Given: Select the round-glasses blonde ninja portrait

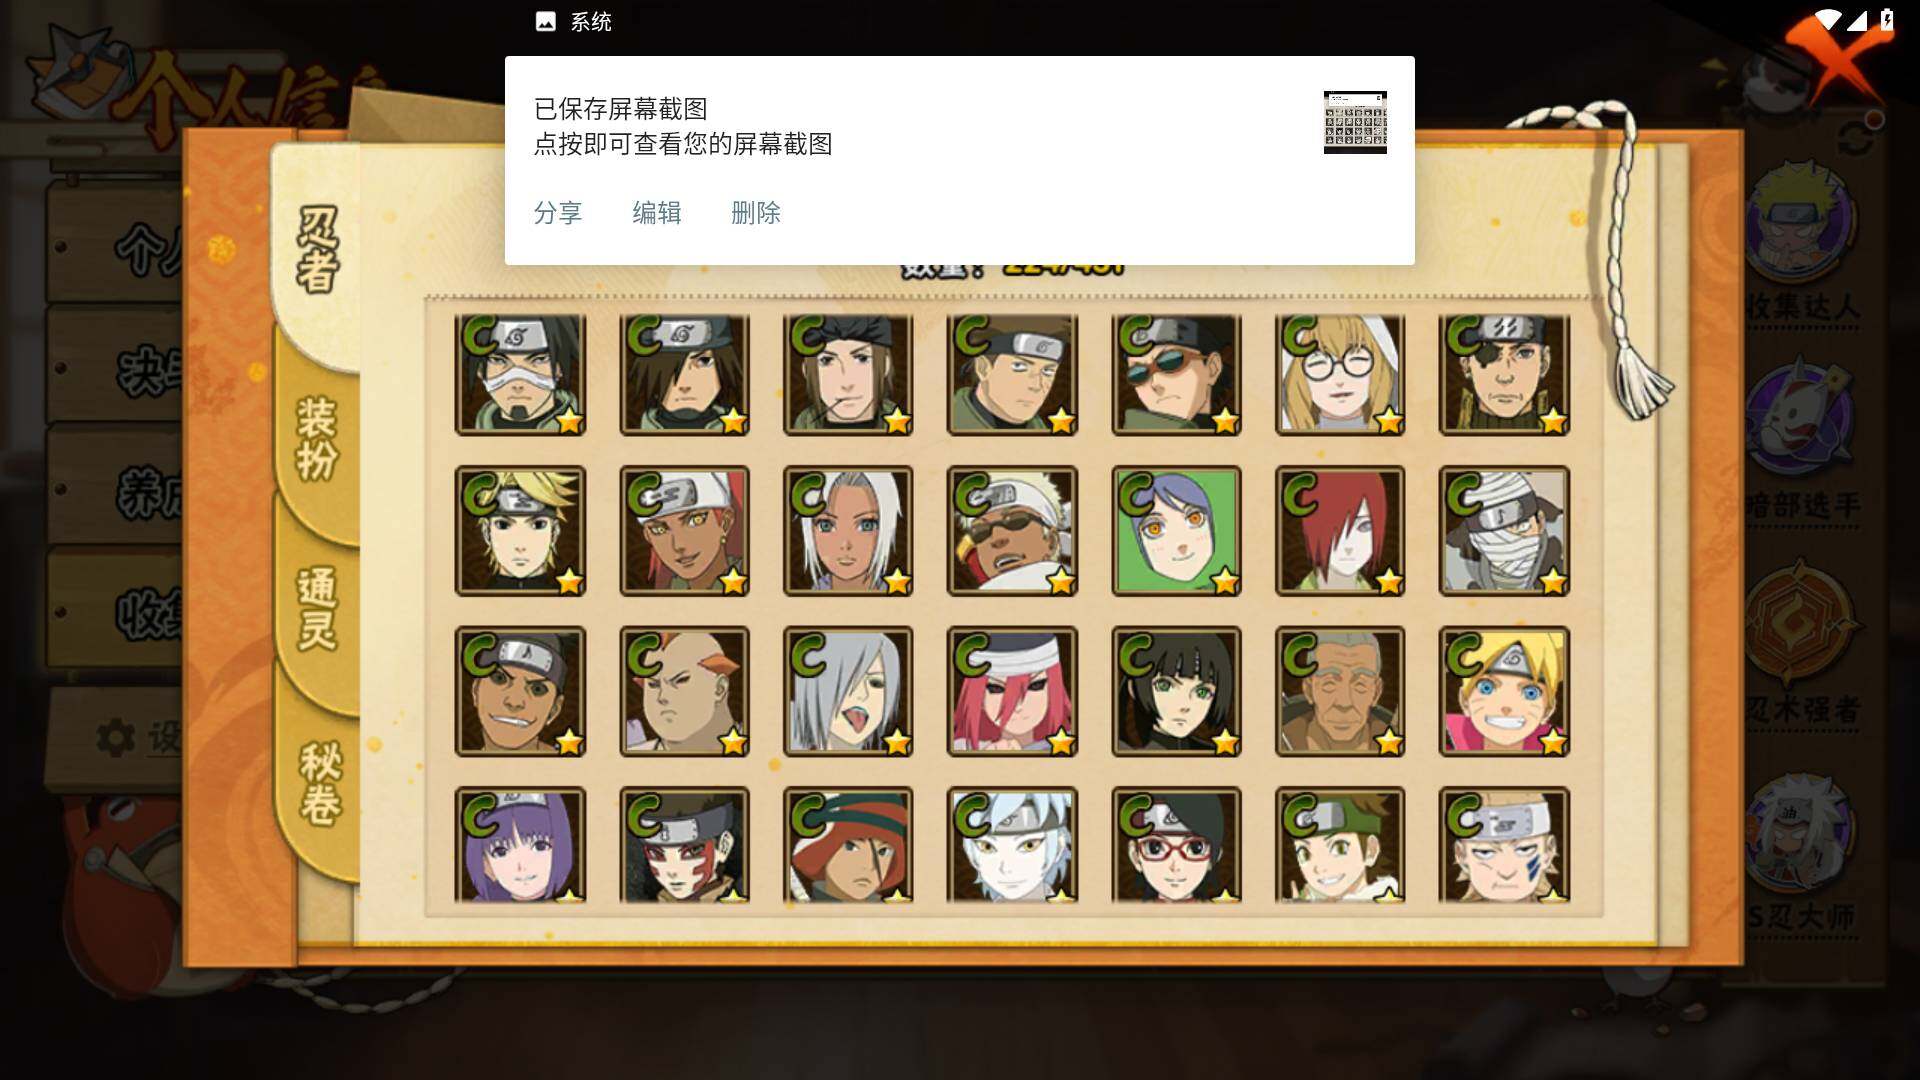Looking at the screenshot, I should (1340, 374).
